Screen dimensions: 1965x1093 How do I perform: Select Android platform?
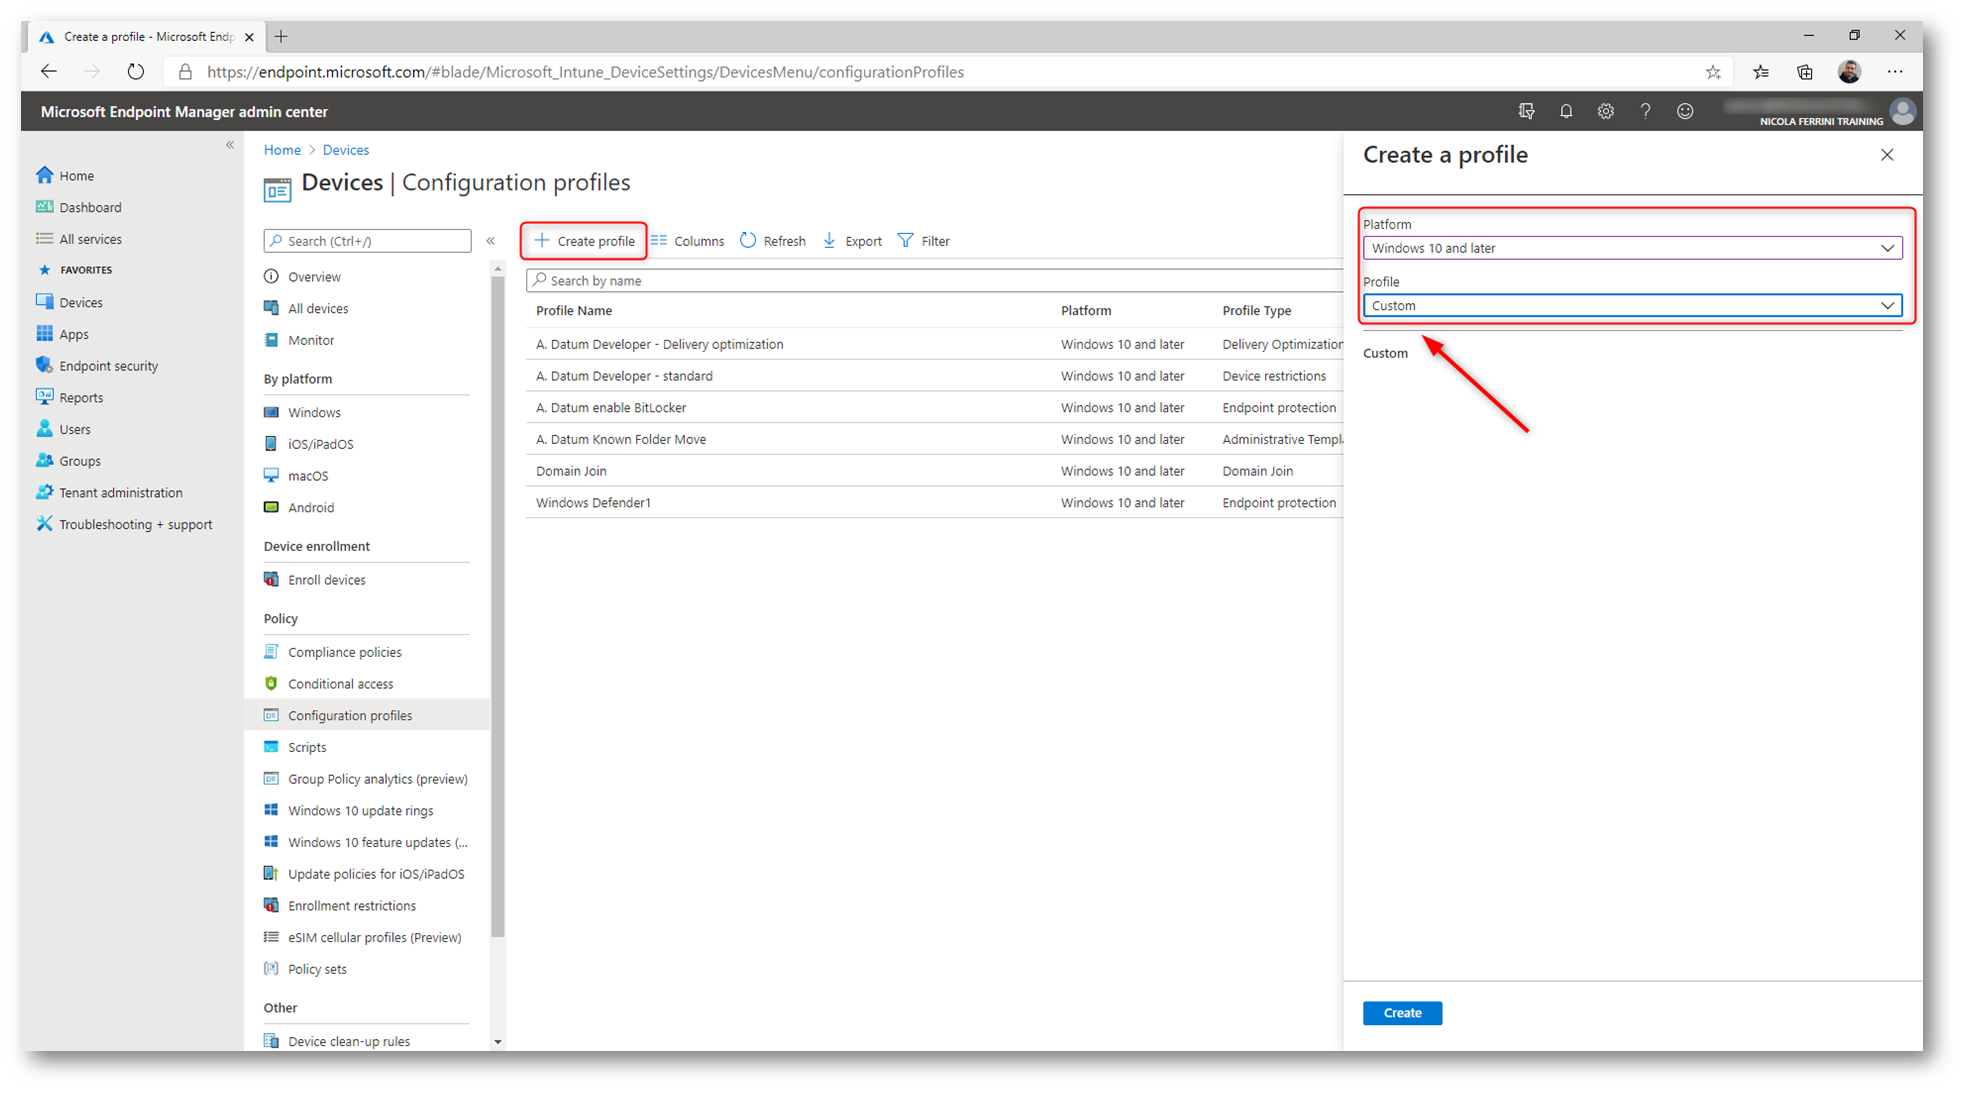pyautogui.click(x=311, y=508)
